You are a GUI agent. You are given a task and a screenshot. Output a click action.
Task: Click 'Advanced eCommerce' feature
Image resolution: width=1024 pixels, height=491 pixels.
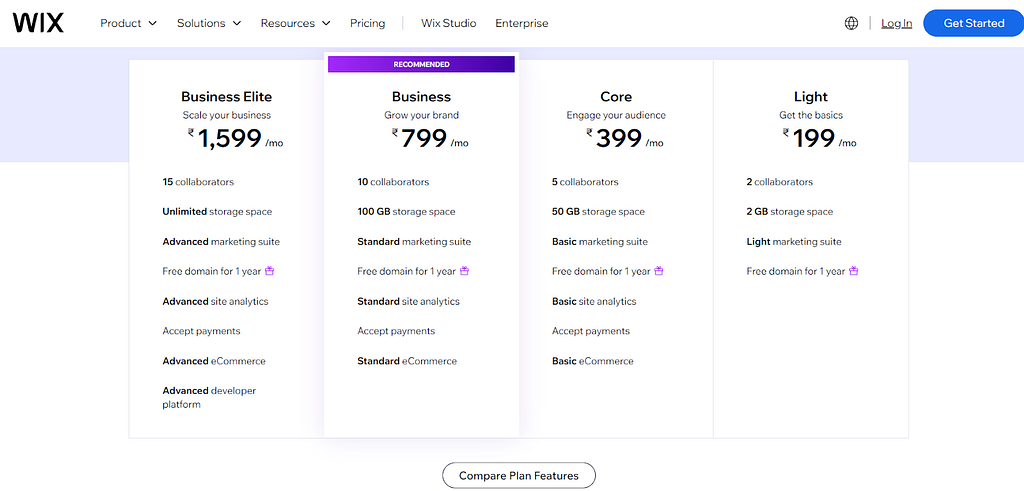point(214,361)
